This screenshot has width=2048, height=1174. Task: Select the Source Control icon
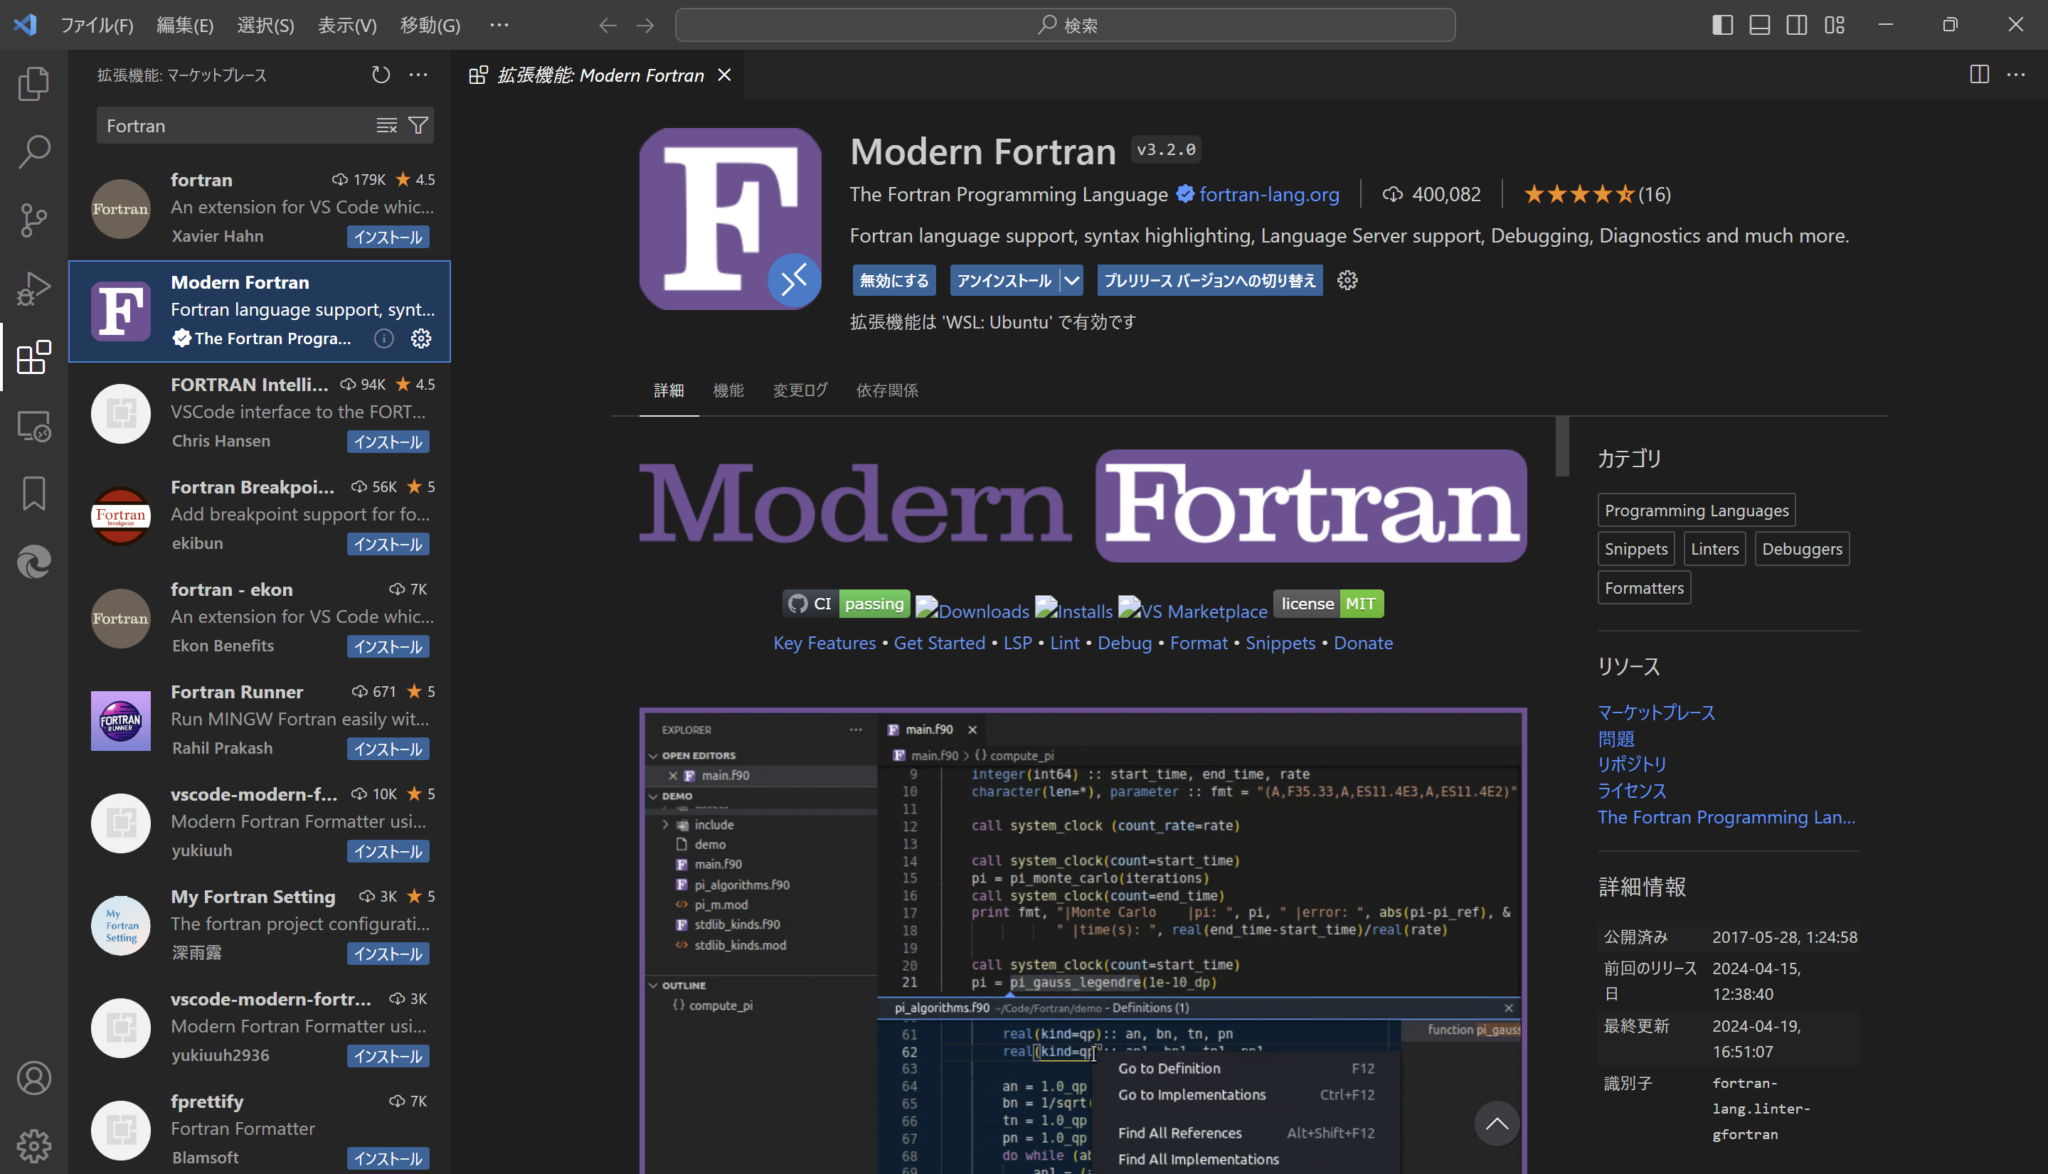click(x=34, y=219)
